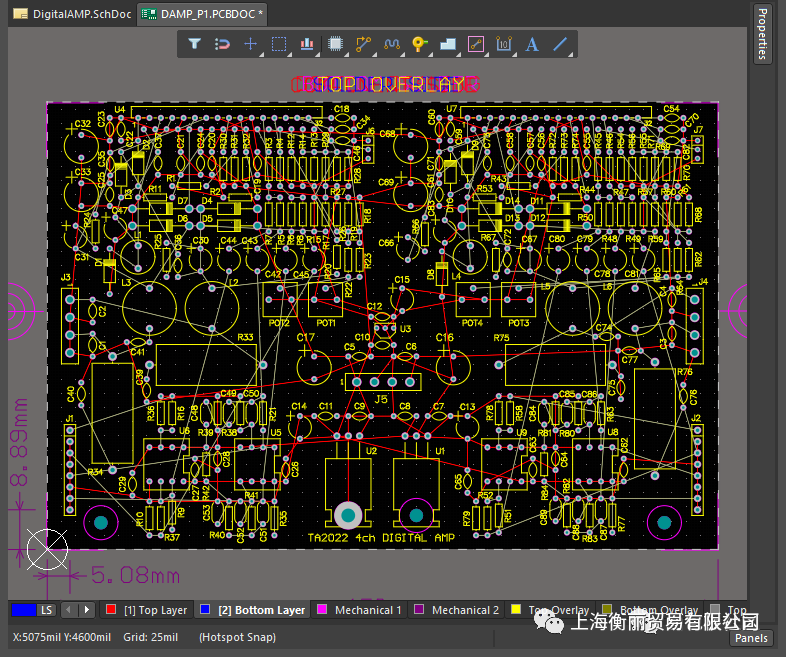Select the R33 resistor footprint outline

(206, 365)
